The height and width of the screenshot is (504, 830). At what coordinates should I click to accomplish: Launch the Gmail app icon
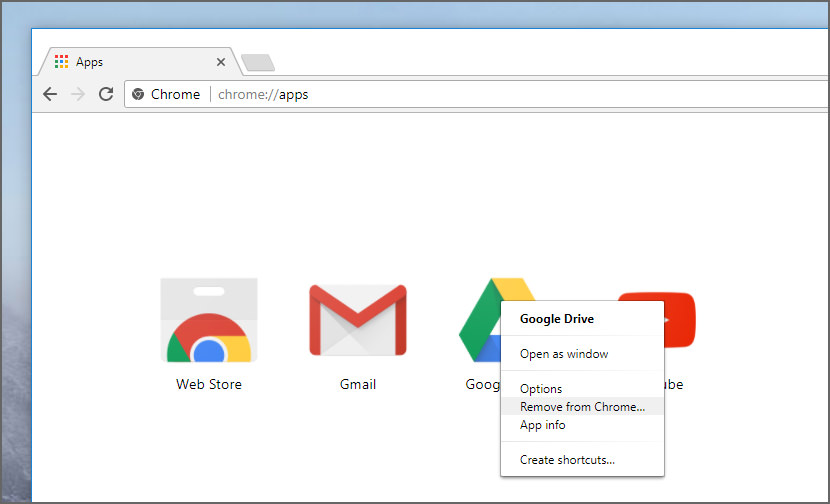[x=358, y=320]
